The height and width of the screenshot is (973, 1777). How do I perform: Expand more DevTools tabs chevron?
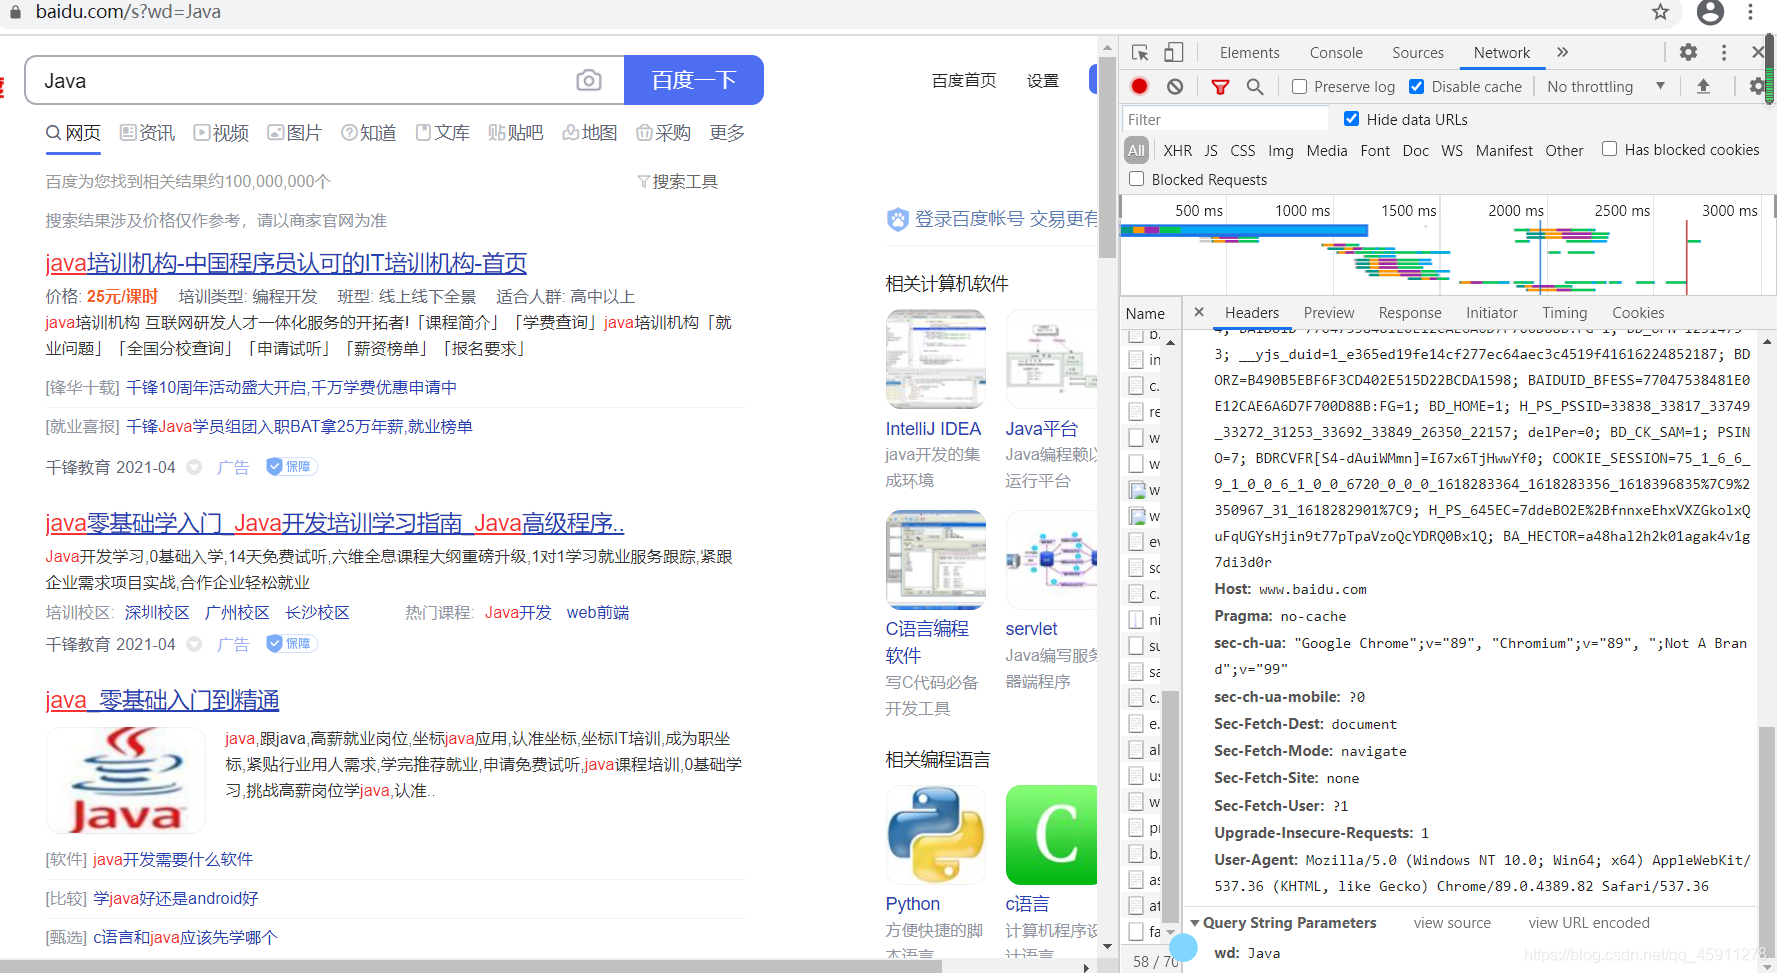pos(1563,52)
